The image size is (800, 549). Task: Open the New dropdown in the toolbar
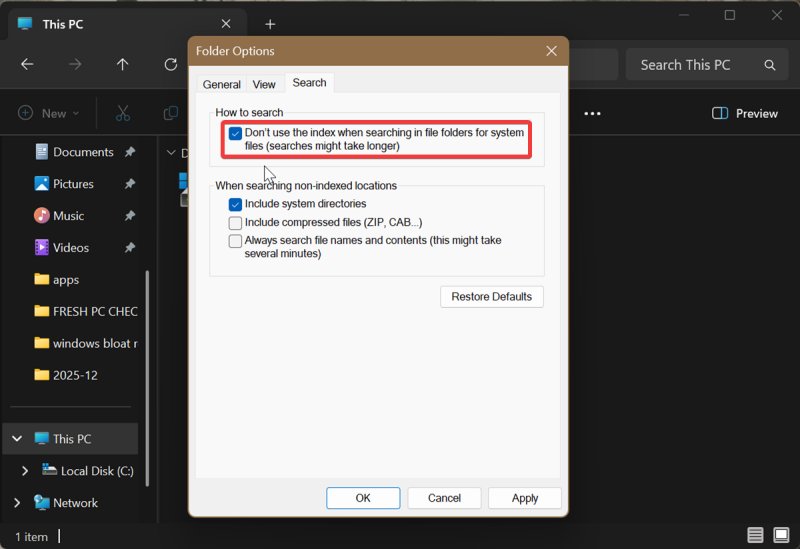pyautogui.click(x=48, y=113)
